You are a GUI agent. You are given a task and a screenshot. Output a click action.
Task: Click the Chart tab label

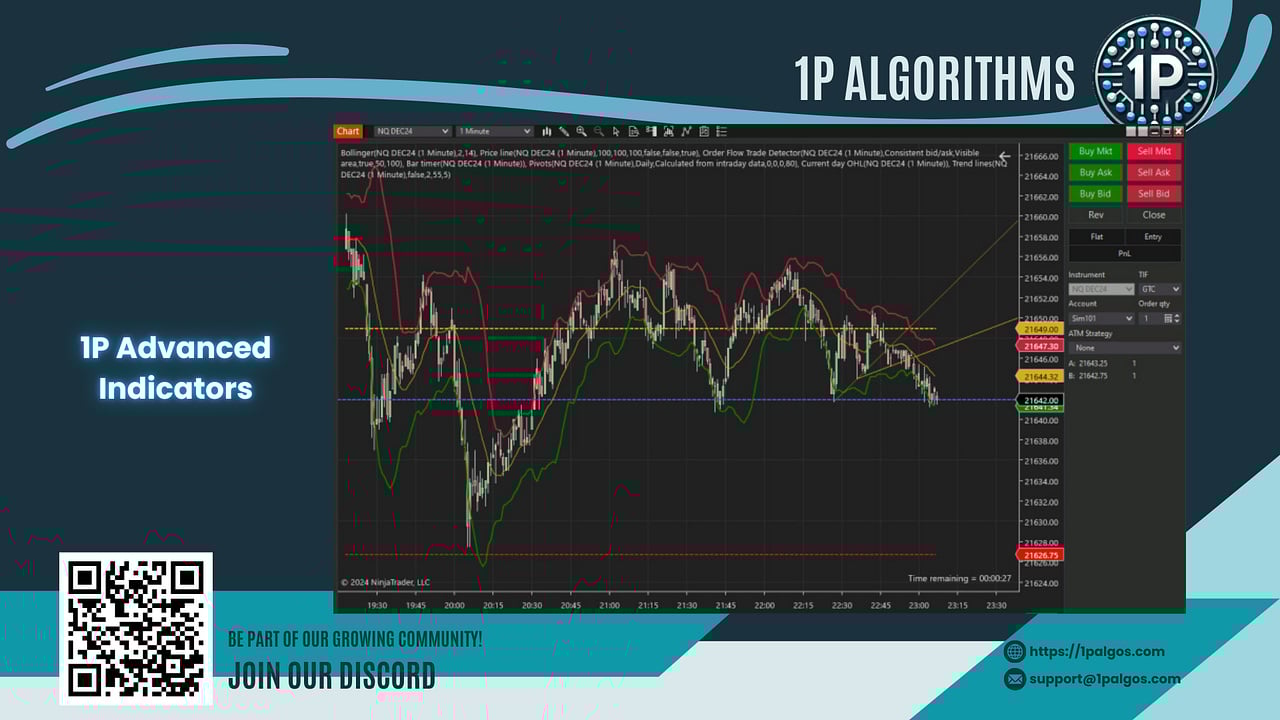pos(348,131)
